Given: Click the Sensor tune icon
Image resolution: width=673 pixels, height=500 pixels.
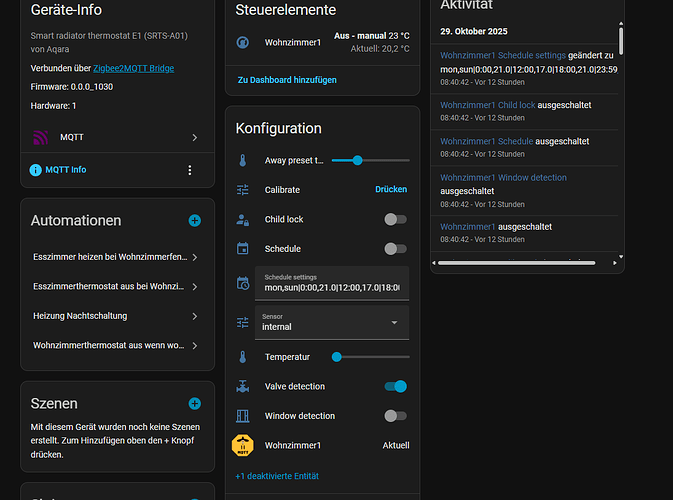Looking at the screenshot, I should 243,322.
